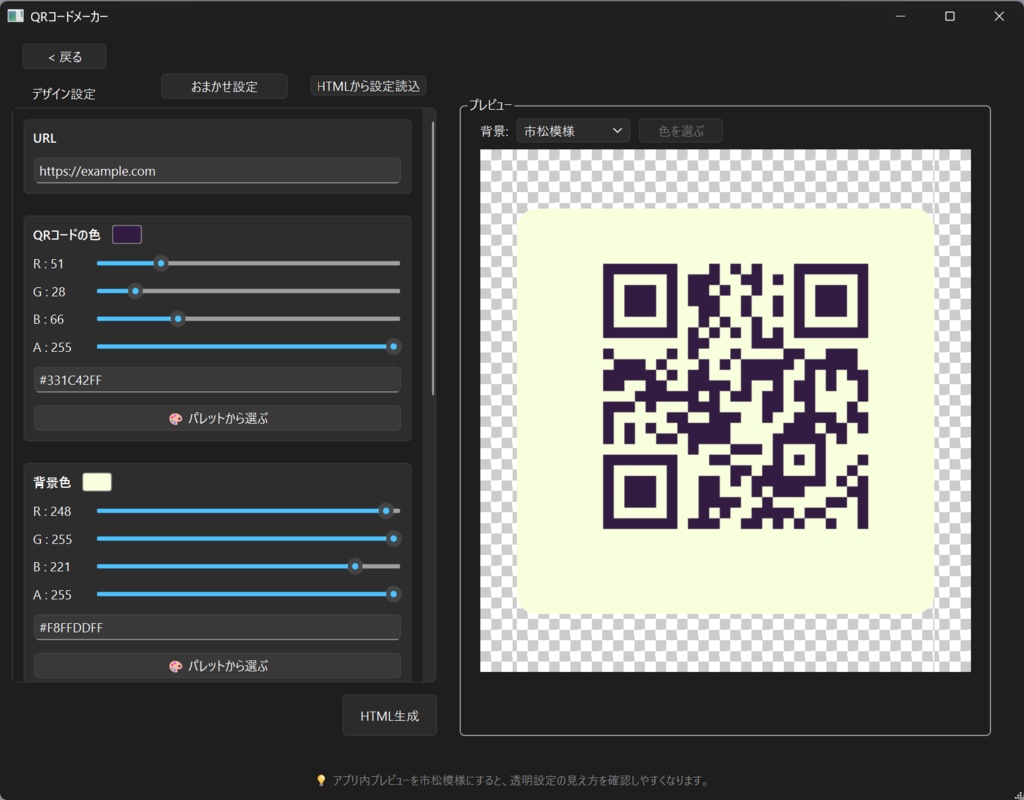This screenshot has width=1024, height=800.
Task: Maximize the QRコードメーカー window
Action: tap(950, 16)
